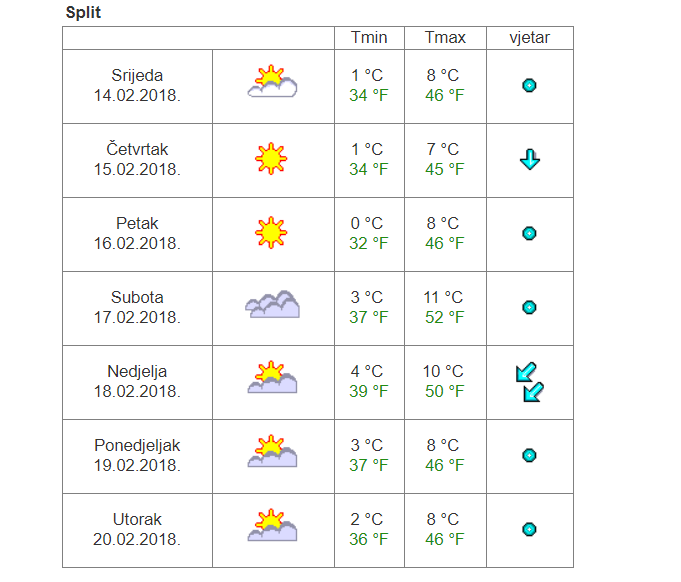This screenshot has width=681, height=582.
Task: Click the calm wind circle for Petak
Action: (x=529, y=233)
